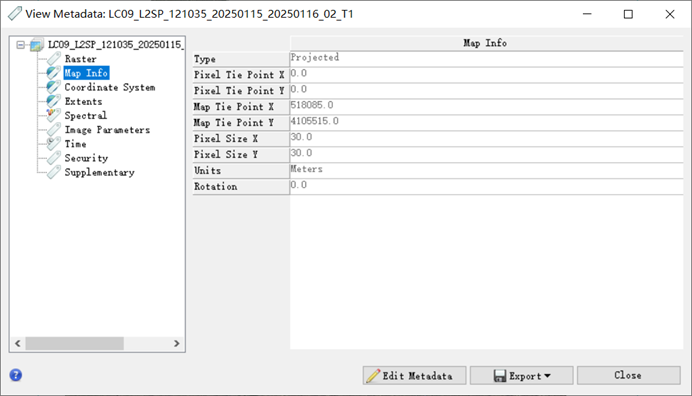The image size is (692, 396).
Task: Click the Rotation row label
Action: [241, 186]
